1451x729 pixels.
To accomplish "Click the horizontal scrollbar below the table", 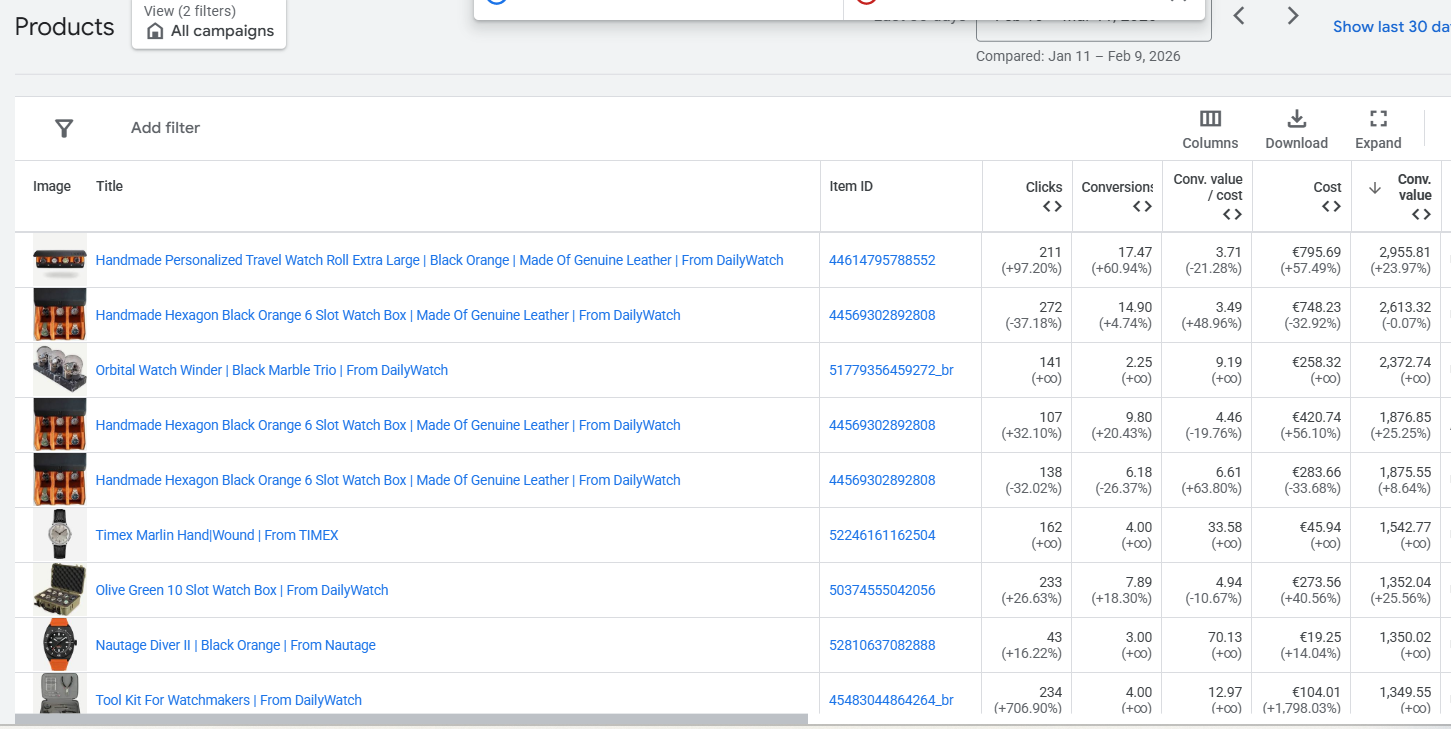I will click(x=411, y=719).
